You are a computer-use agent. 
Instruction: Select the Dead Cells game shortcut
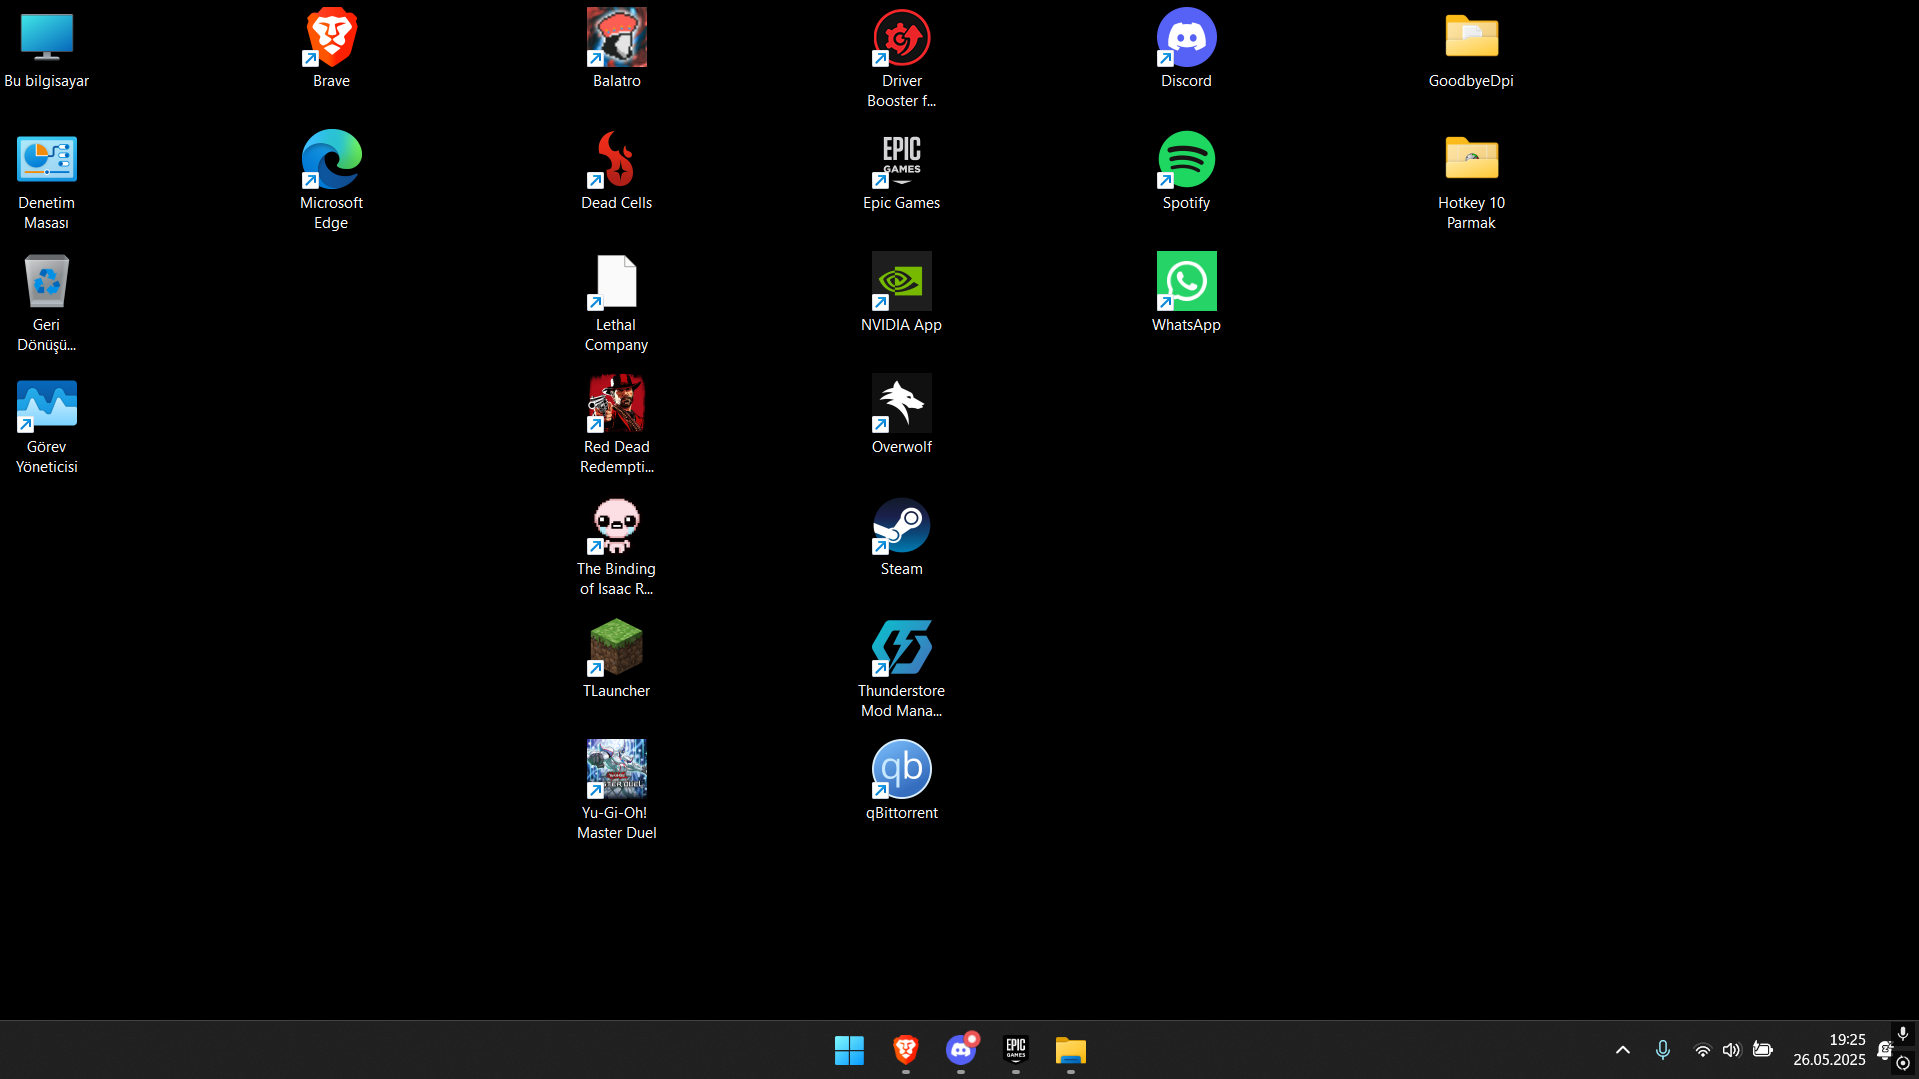616,172
